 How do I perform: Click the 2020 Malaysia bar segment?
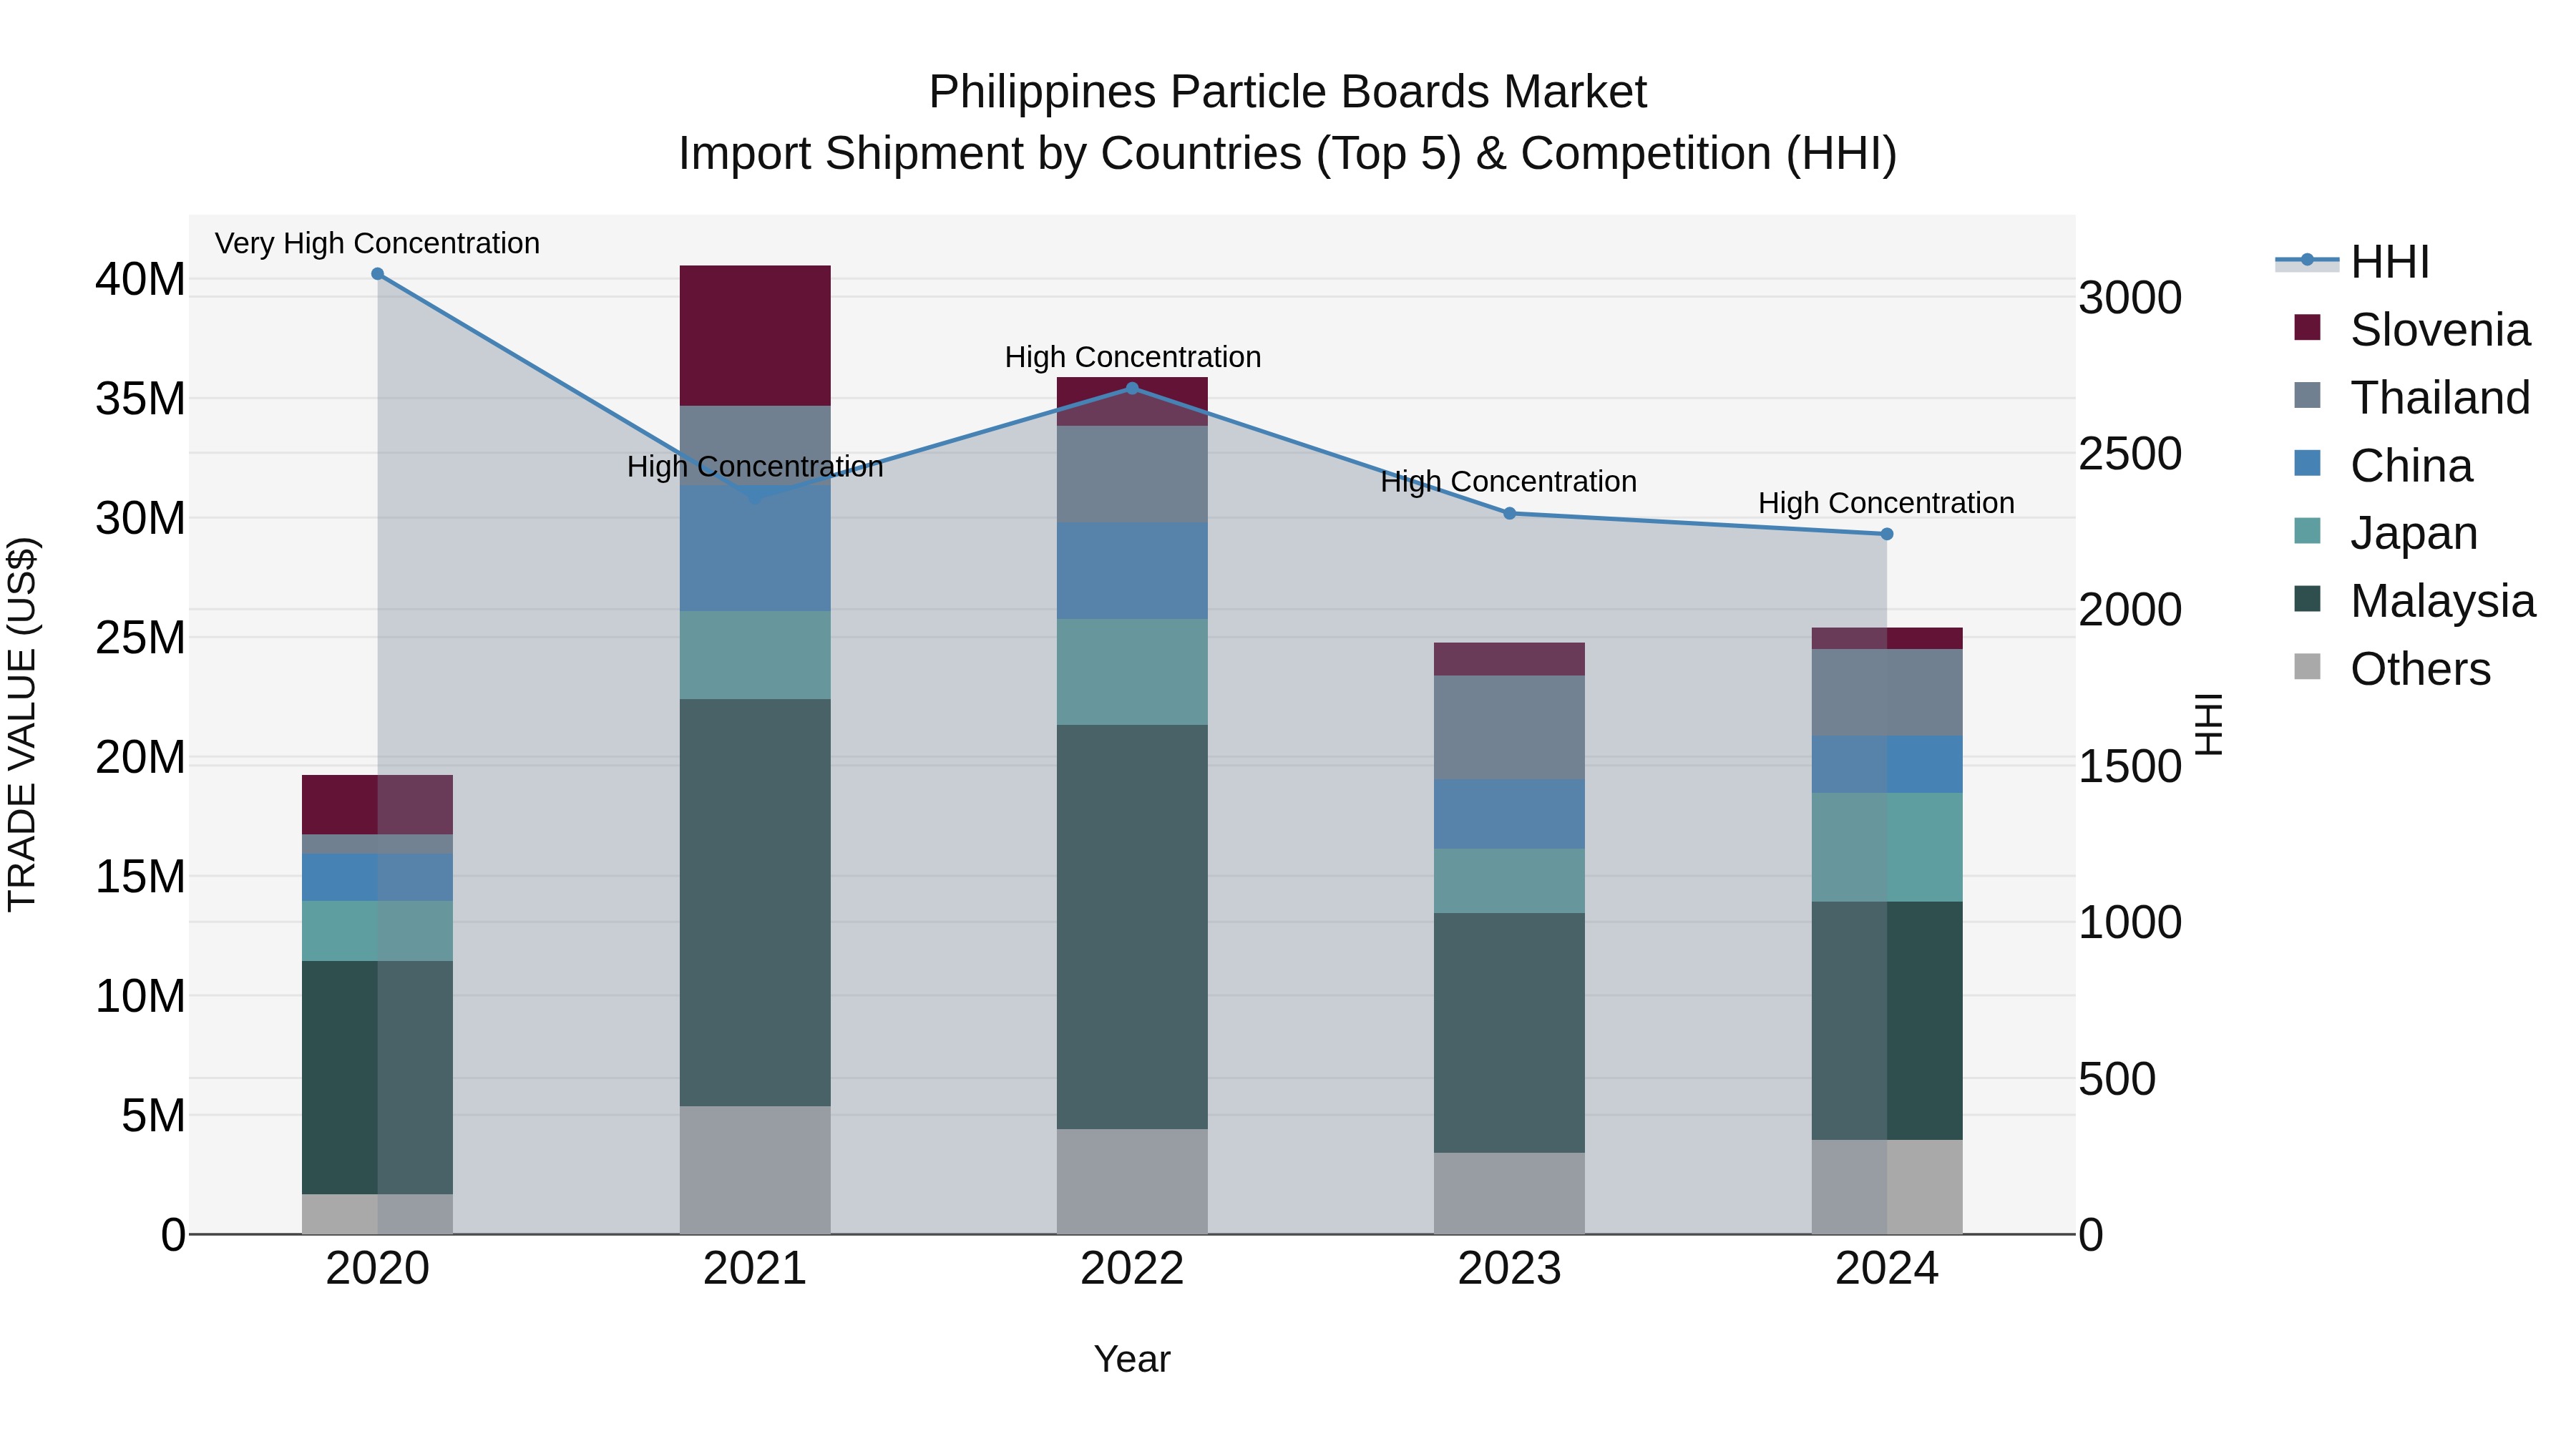tap(377, 1078)
